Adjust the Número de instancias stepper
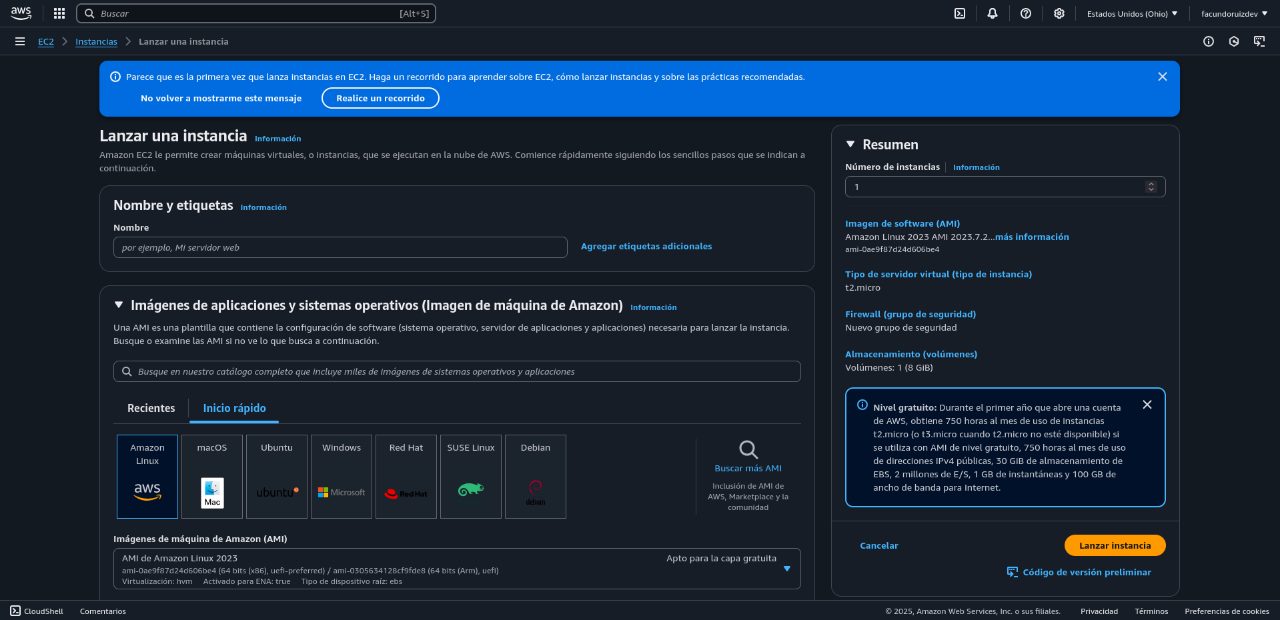This screenshot has height=620, width=1280. (x=1151, y=186)
